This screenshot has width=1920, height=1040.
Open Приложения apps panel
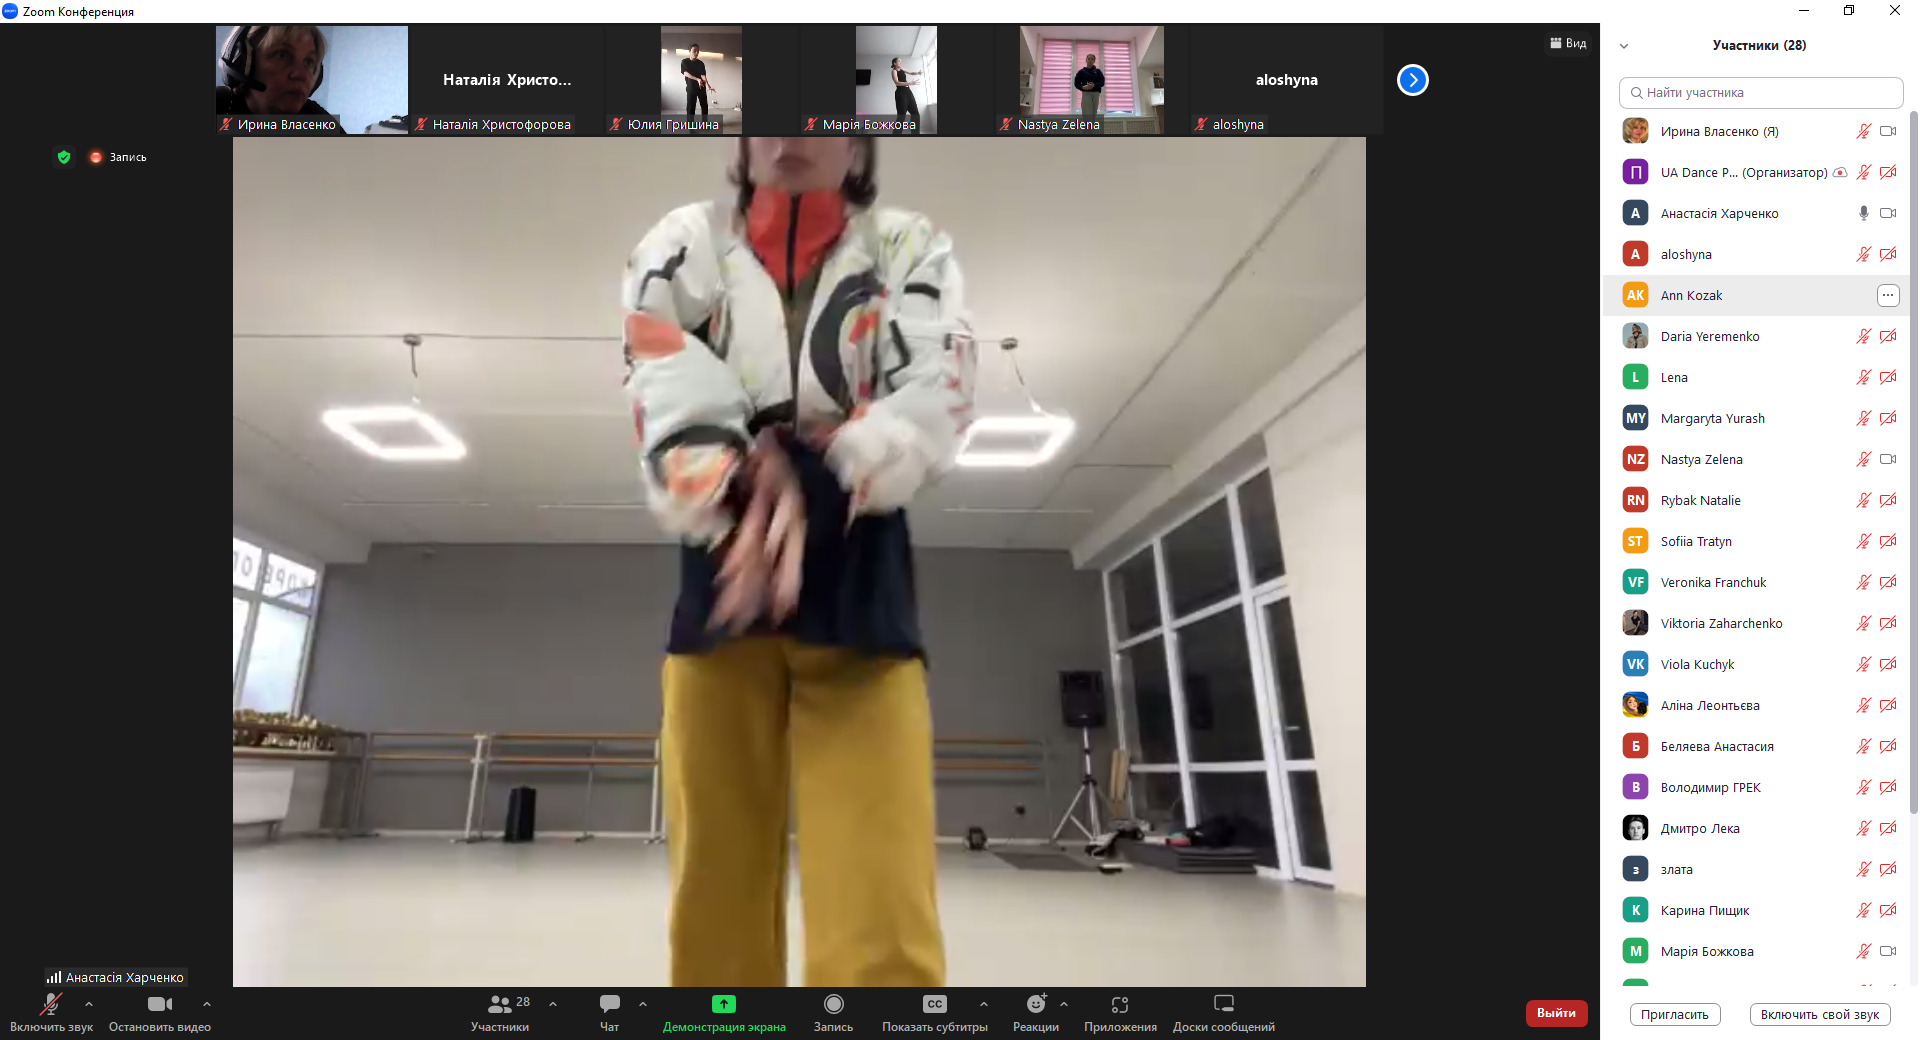coord(1120,1012)
